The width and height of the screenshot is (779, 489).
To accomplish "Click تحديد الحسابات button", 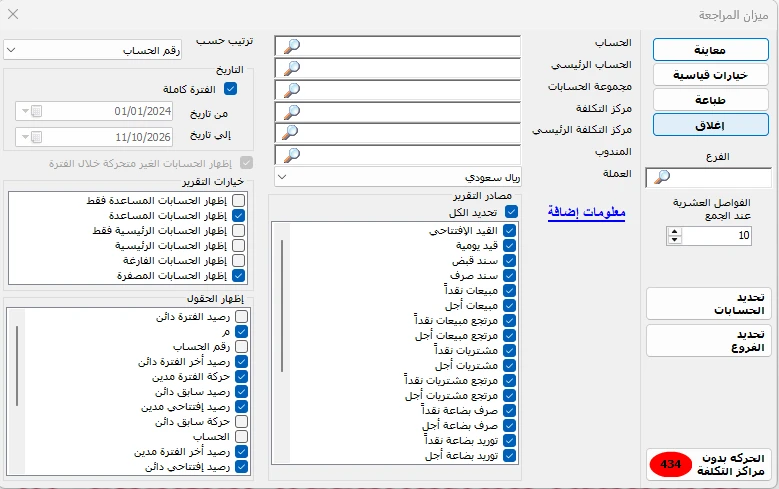I will tap(709, 304).
